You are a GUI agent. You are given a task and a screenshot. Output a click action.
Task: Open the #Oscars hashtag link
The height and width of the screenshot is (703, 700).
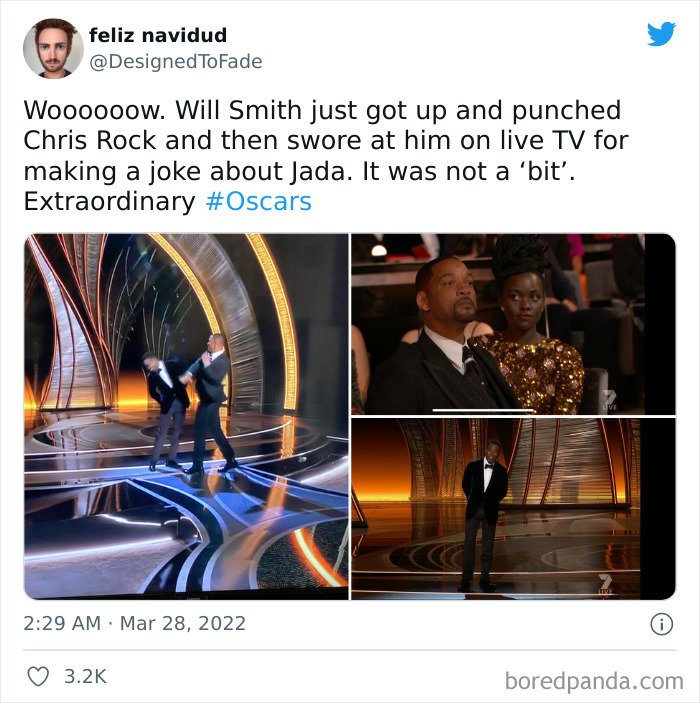(x=258, y=201)
